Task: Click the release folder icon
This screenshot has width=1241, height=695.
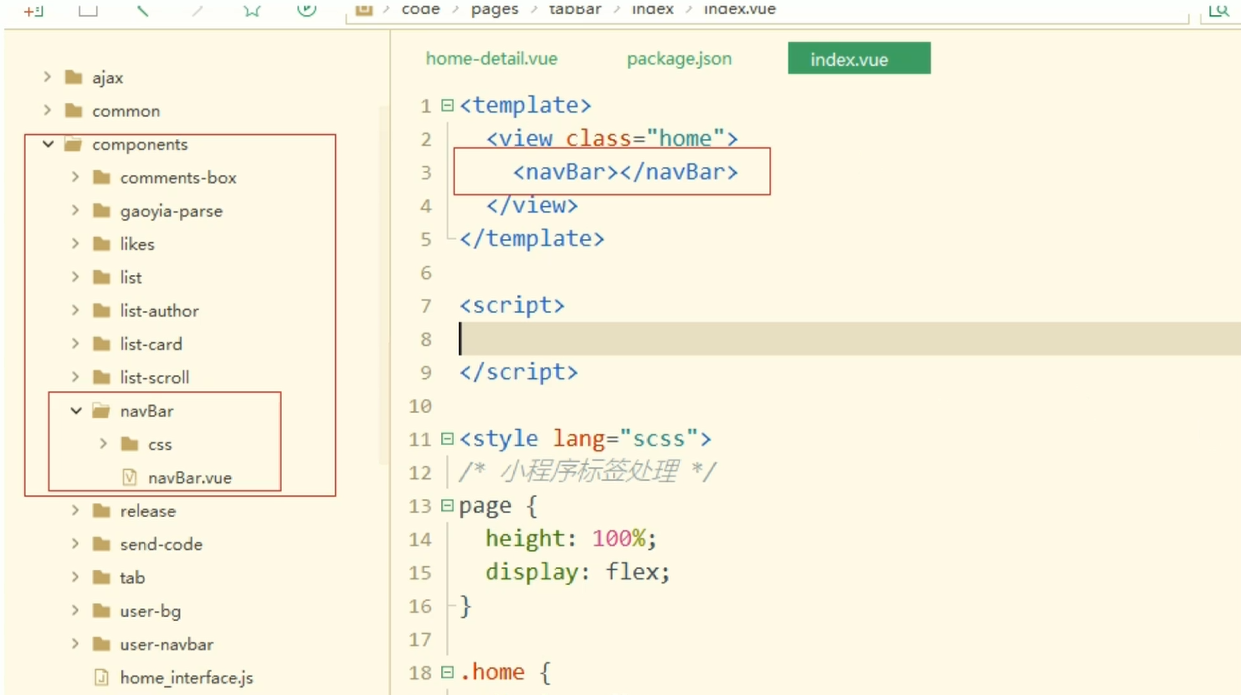Action: pos(101,511)
